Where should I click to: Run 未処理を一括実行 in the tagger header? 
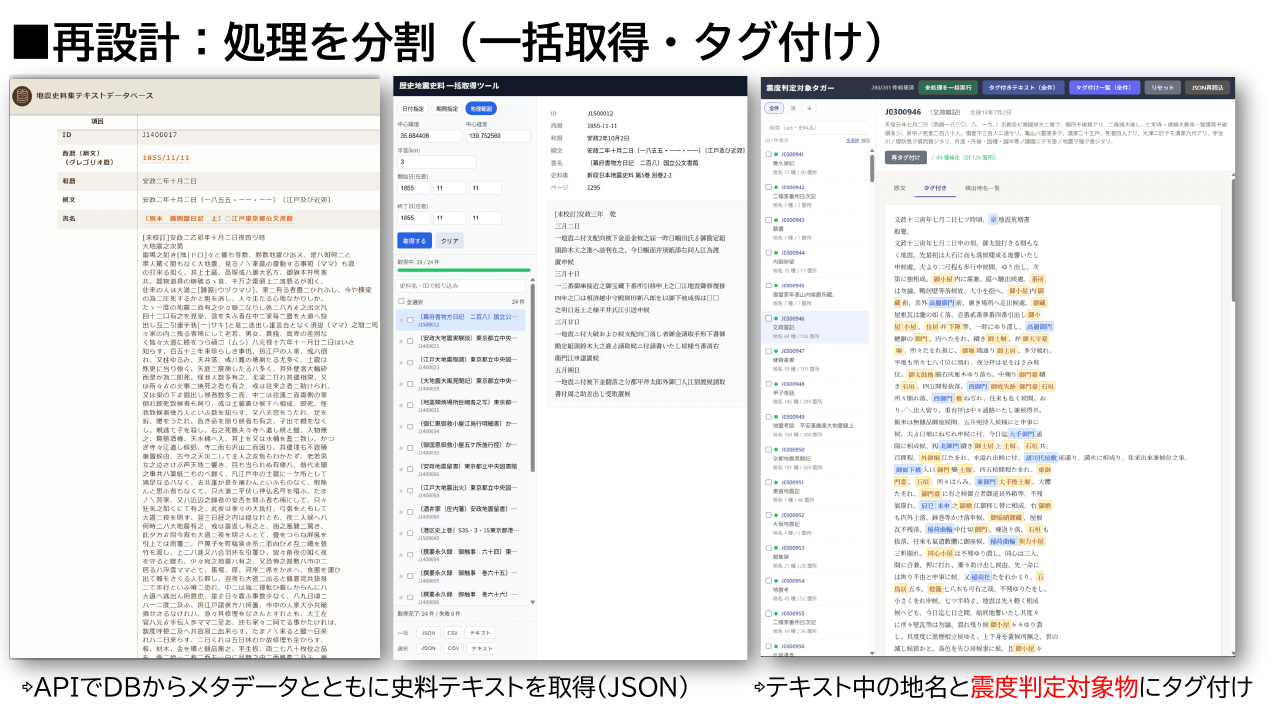pyautogui.click(x=946, y=88)
